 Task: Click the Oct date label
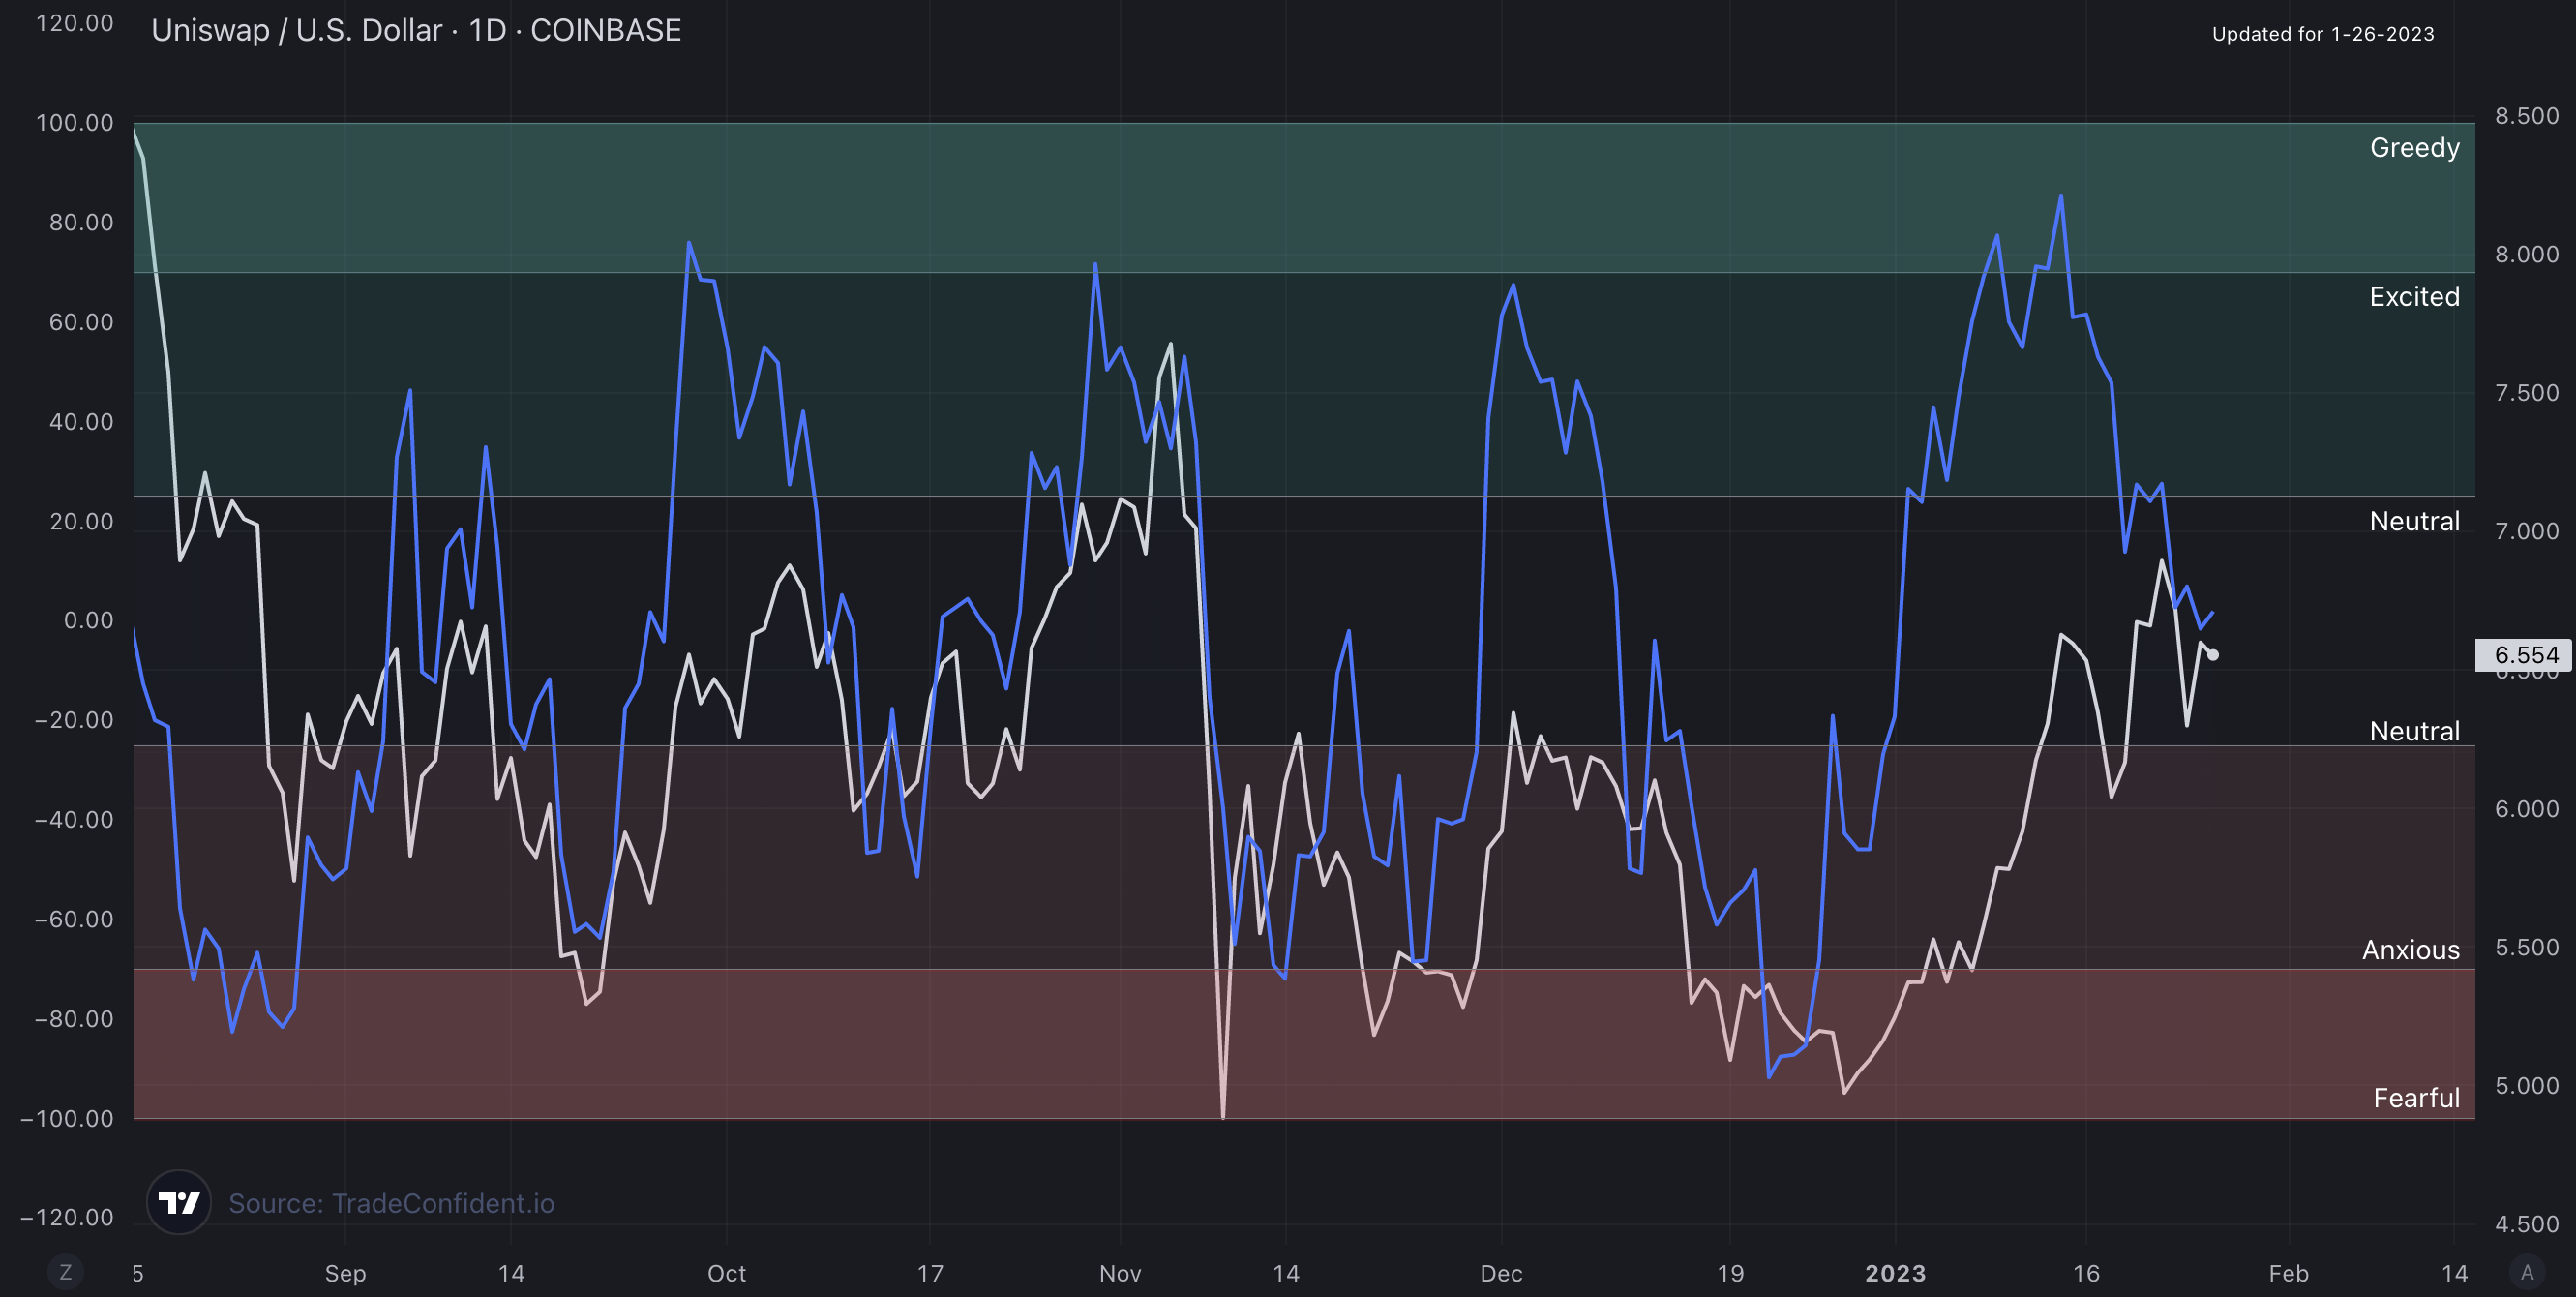coord(727,1274)
